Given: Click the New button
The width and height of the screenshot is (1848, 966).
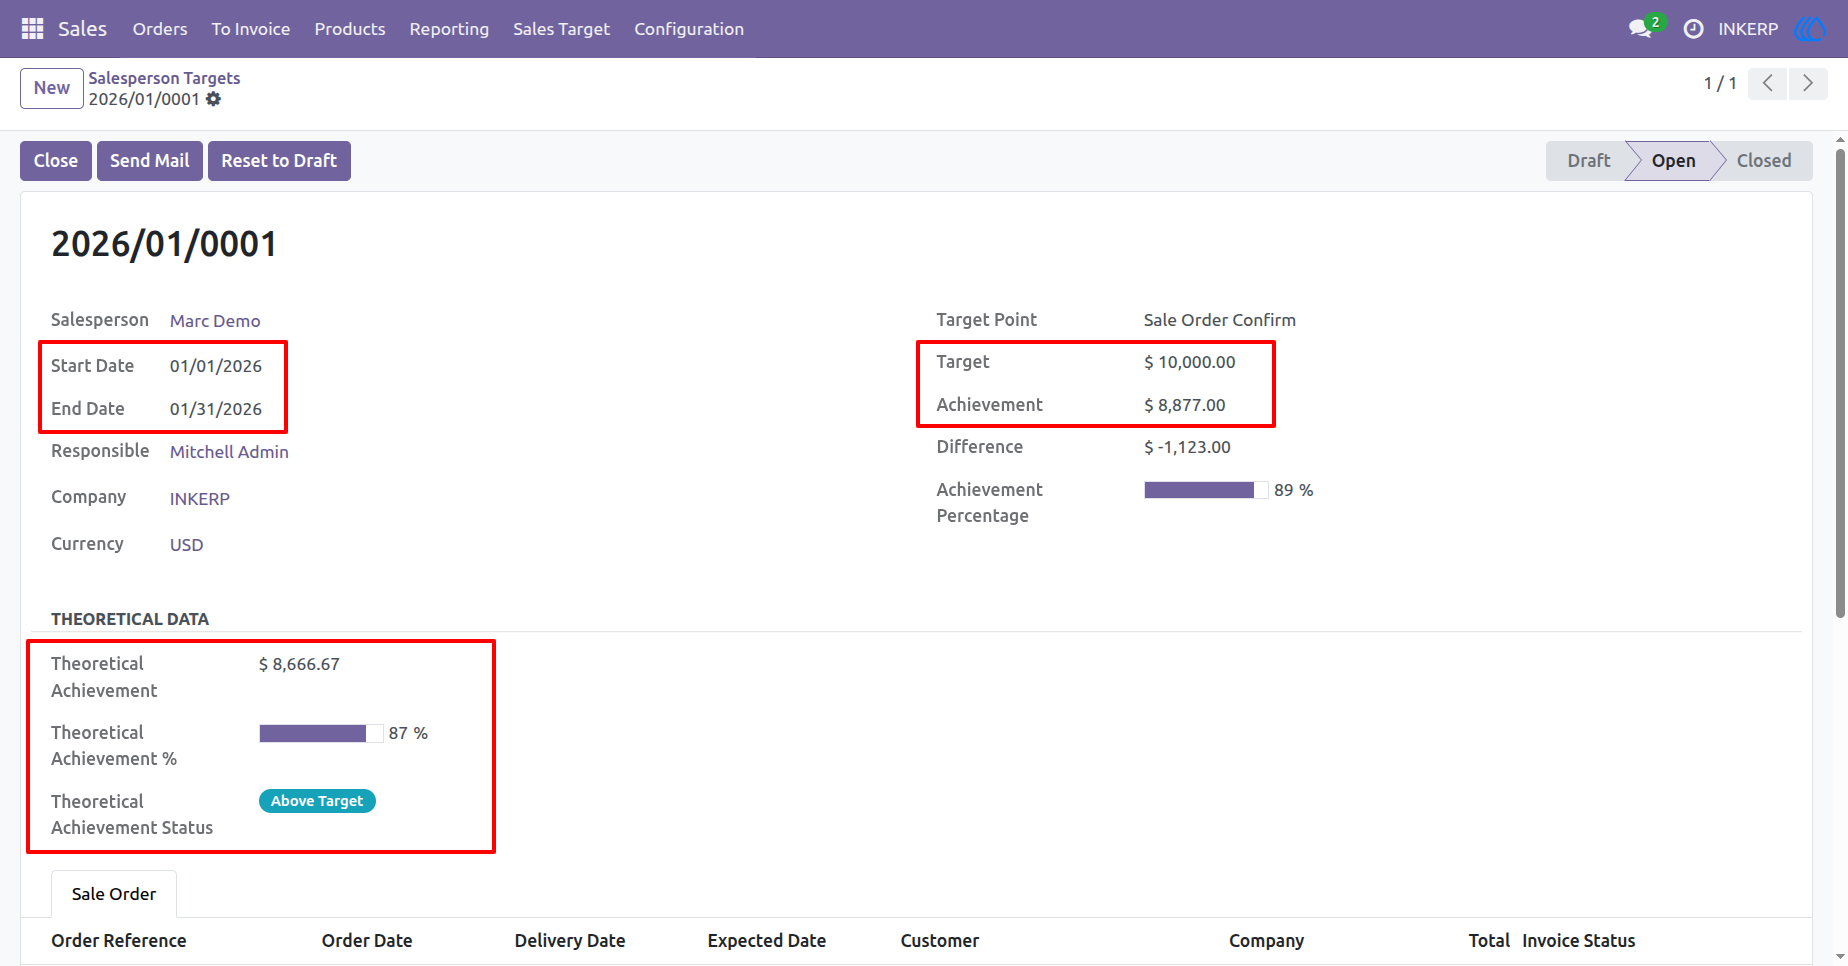Looking at the screenshot, I should coord(52,88).
